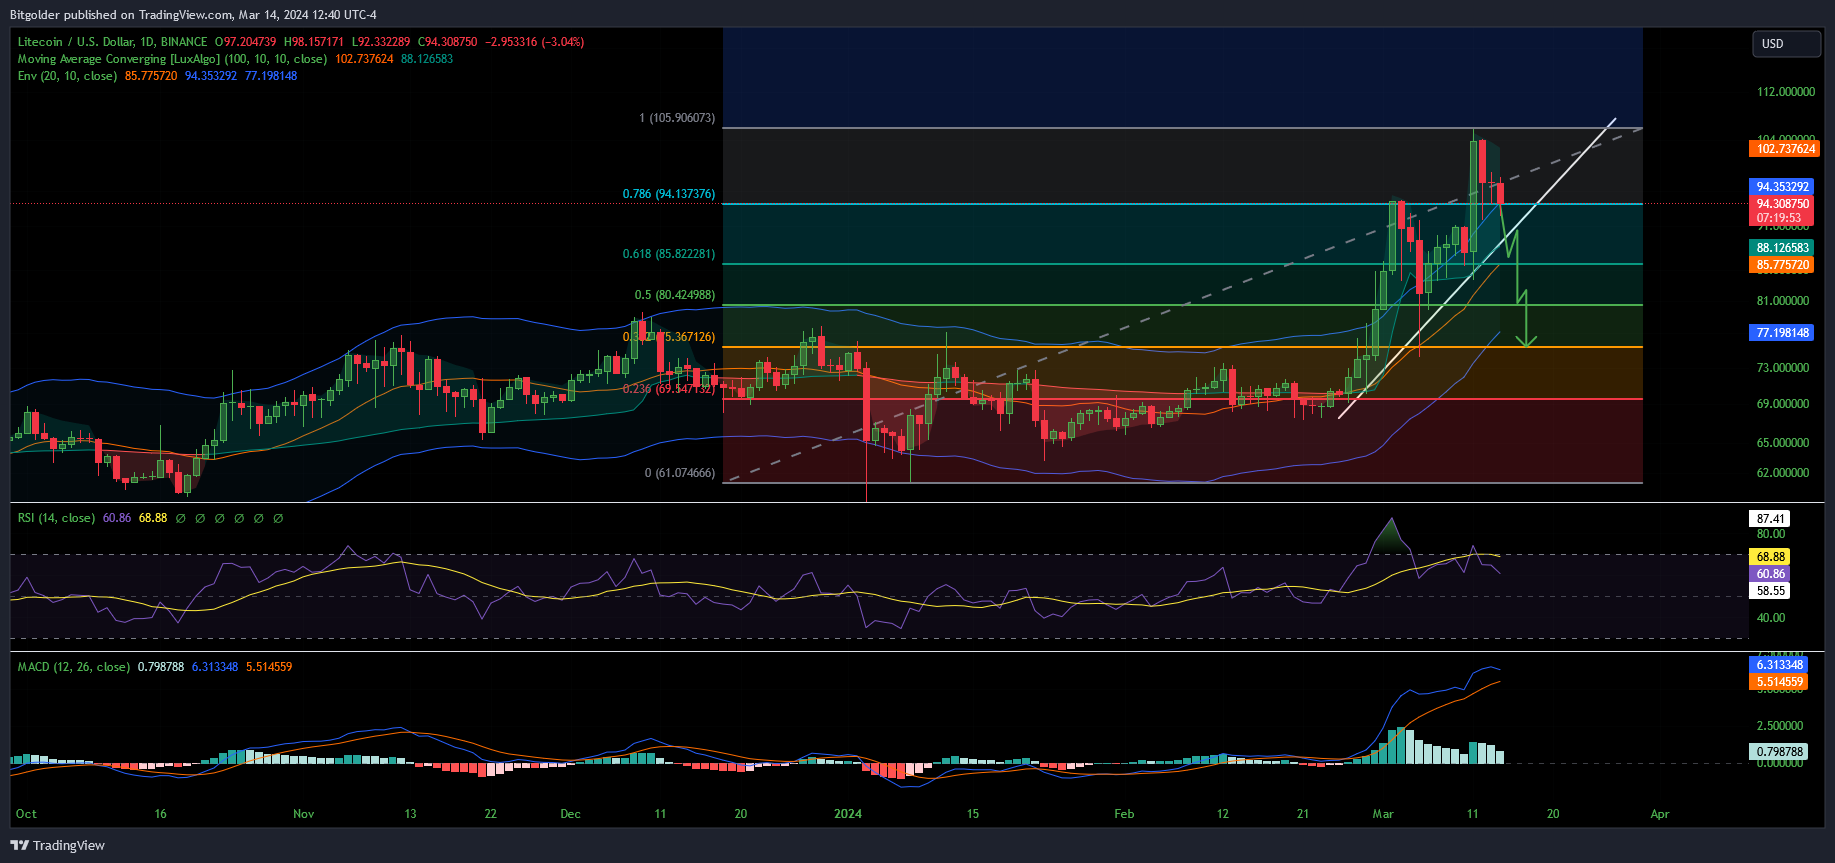Screen dimensions: 1835x863
Task: Click the red 94.308750 current price label
Action: pyautogui.click(x=1783, y=203)
